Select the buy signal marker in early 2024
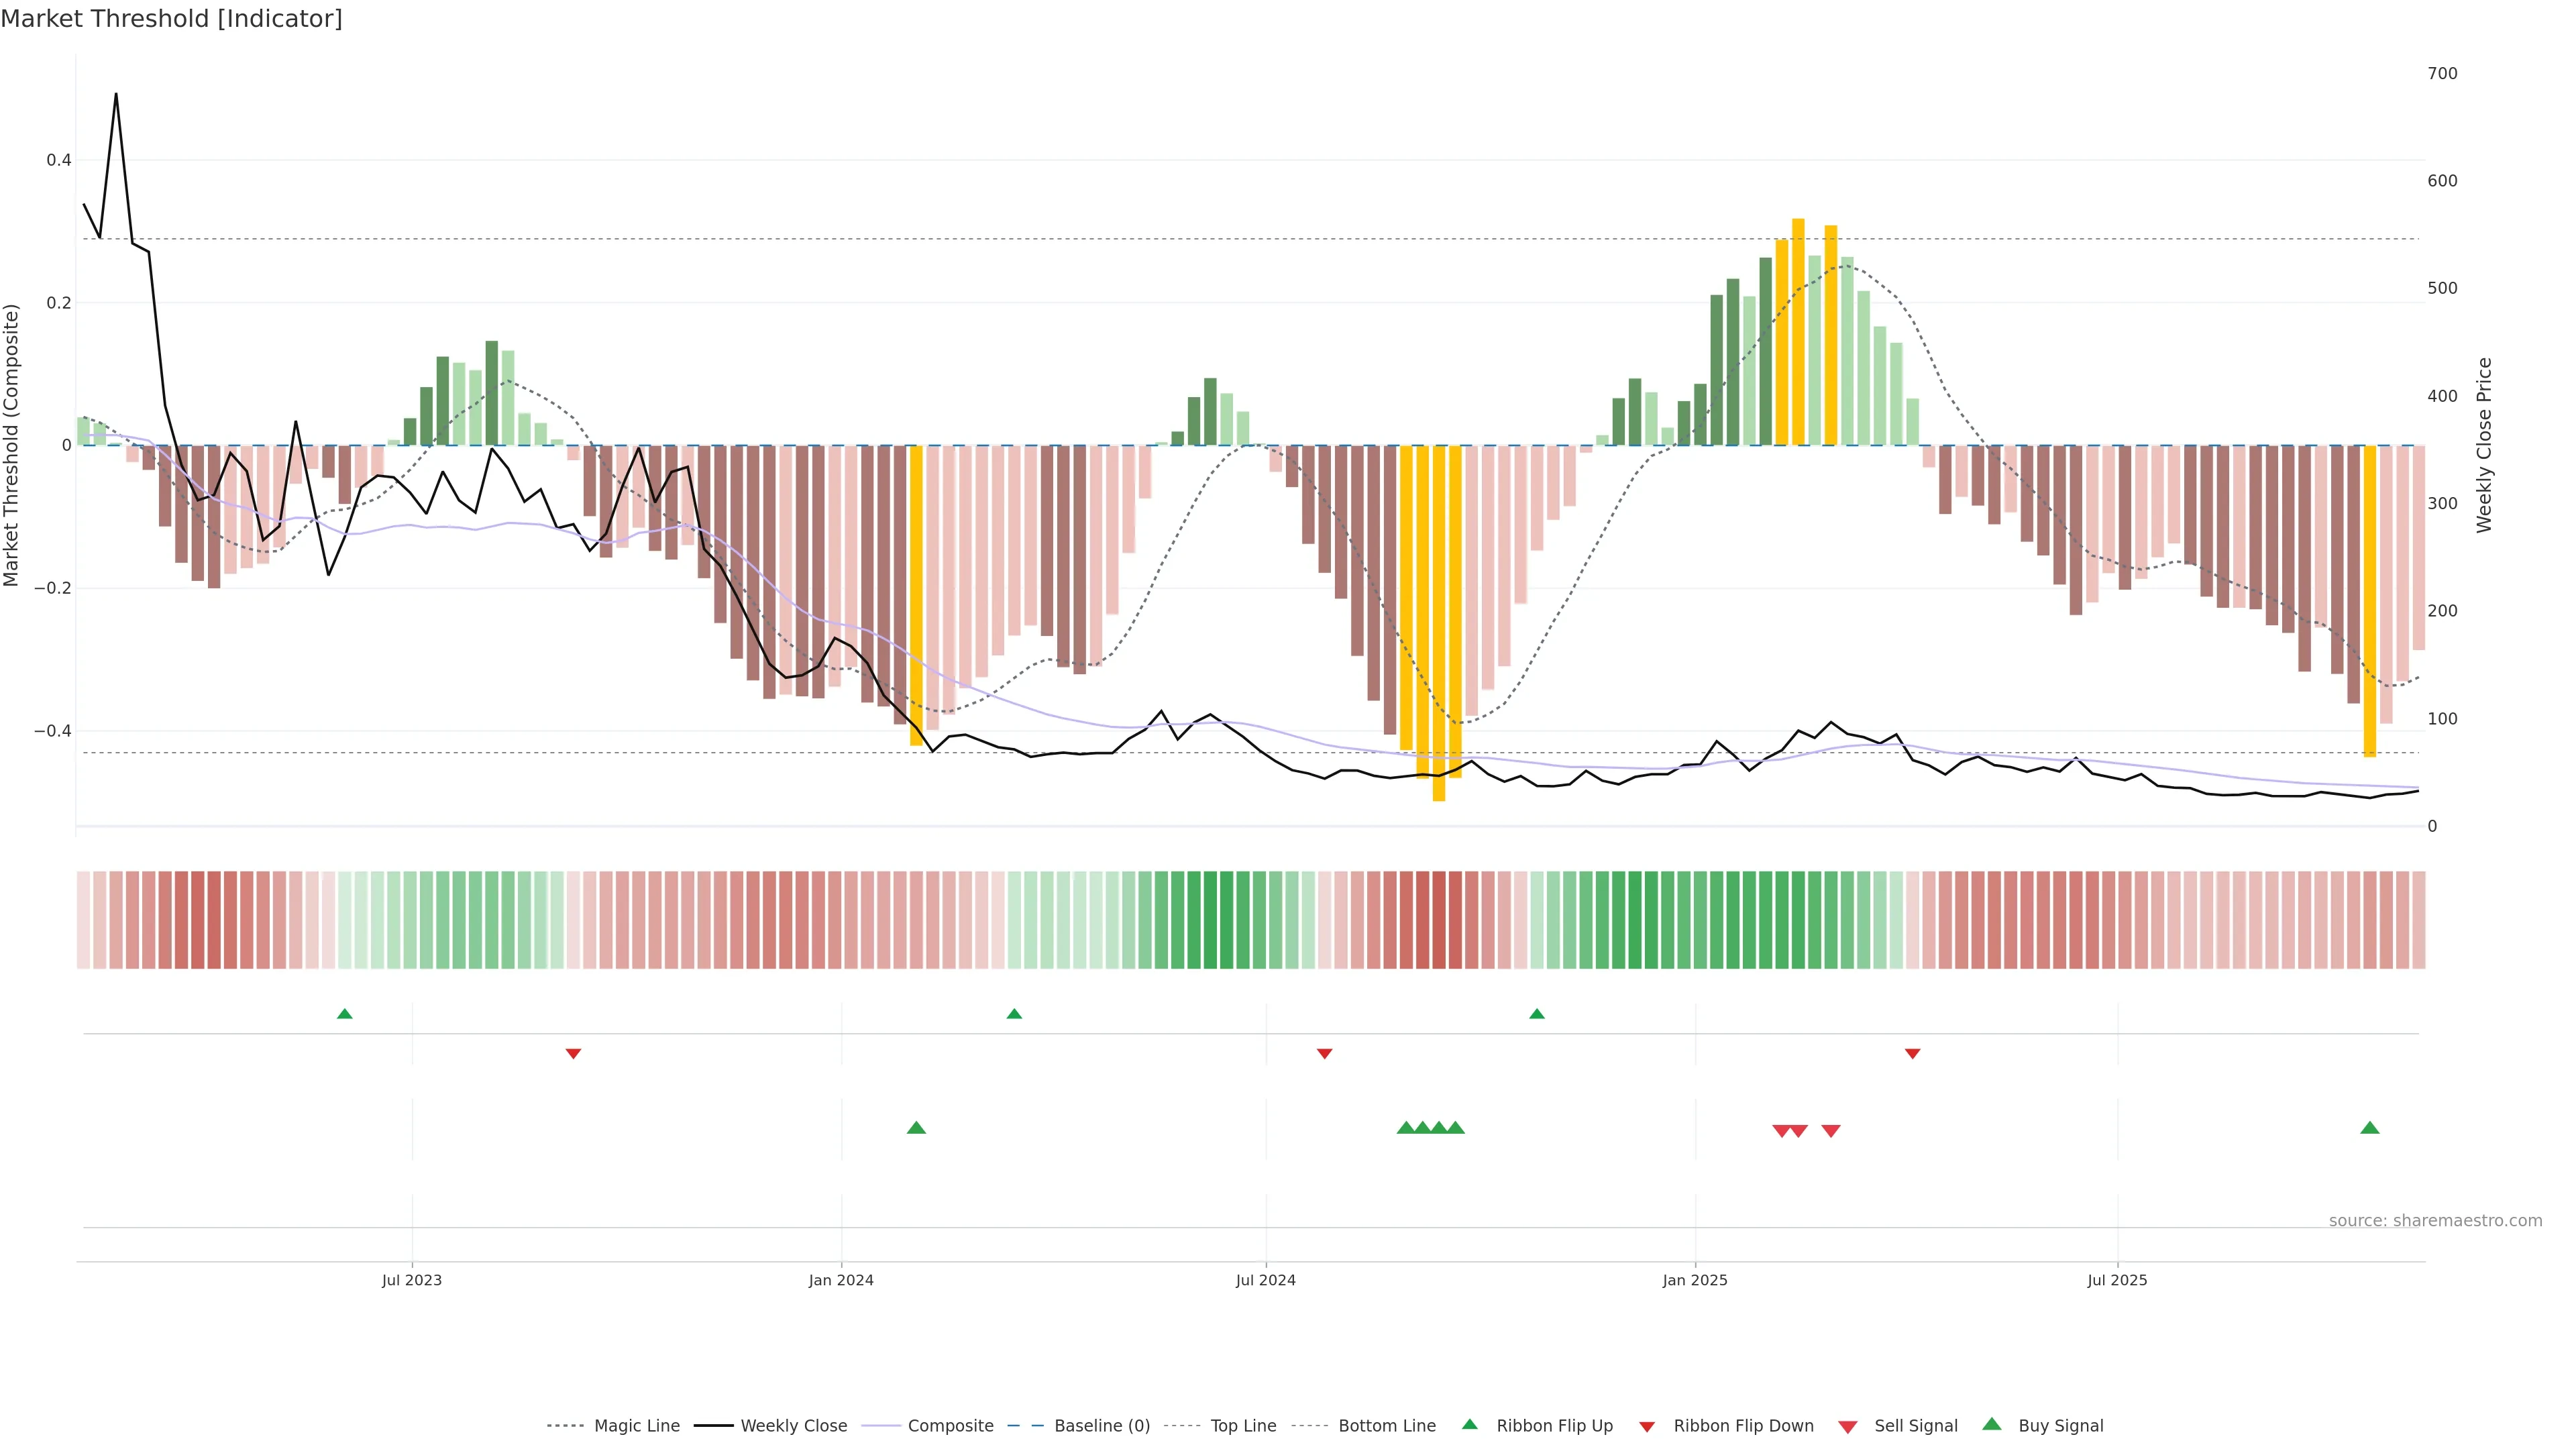Image resolution: width=2576 pixels, height=1449 pixels. pos(916,1128)
